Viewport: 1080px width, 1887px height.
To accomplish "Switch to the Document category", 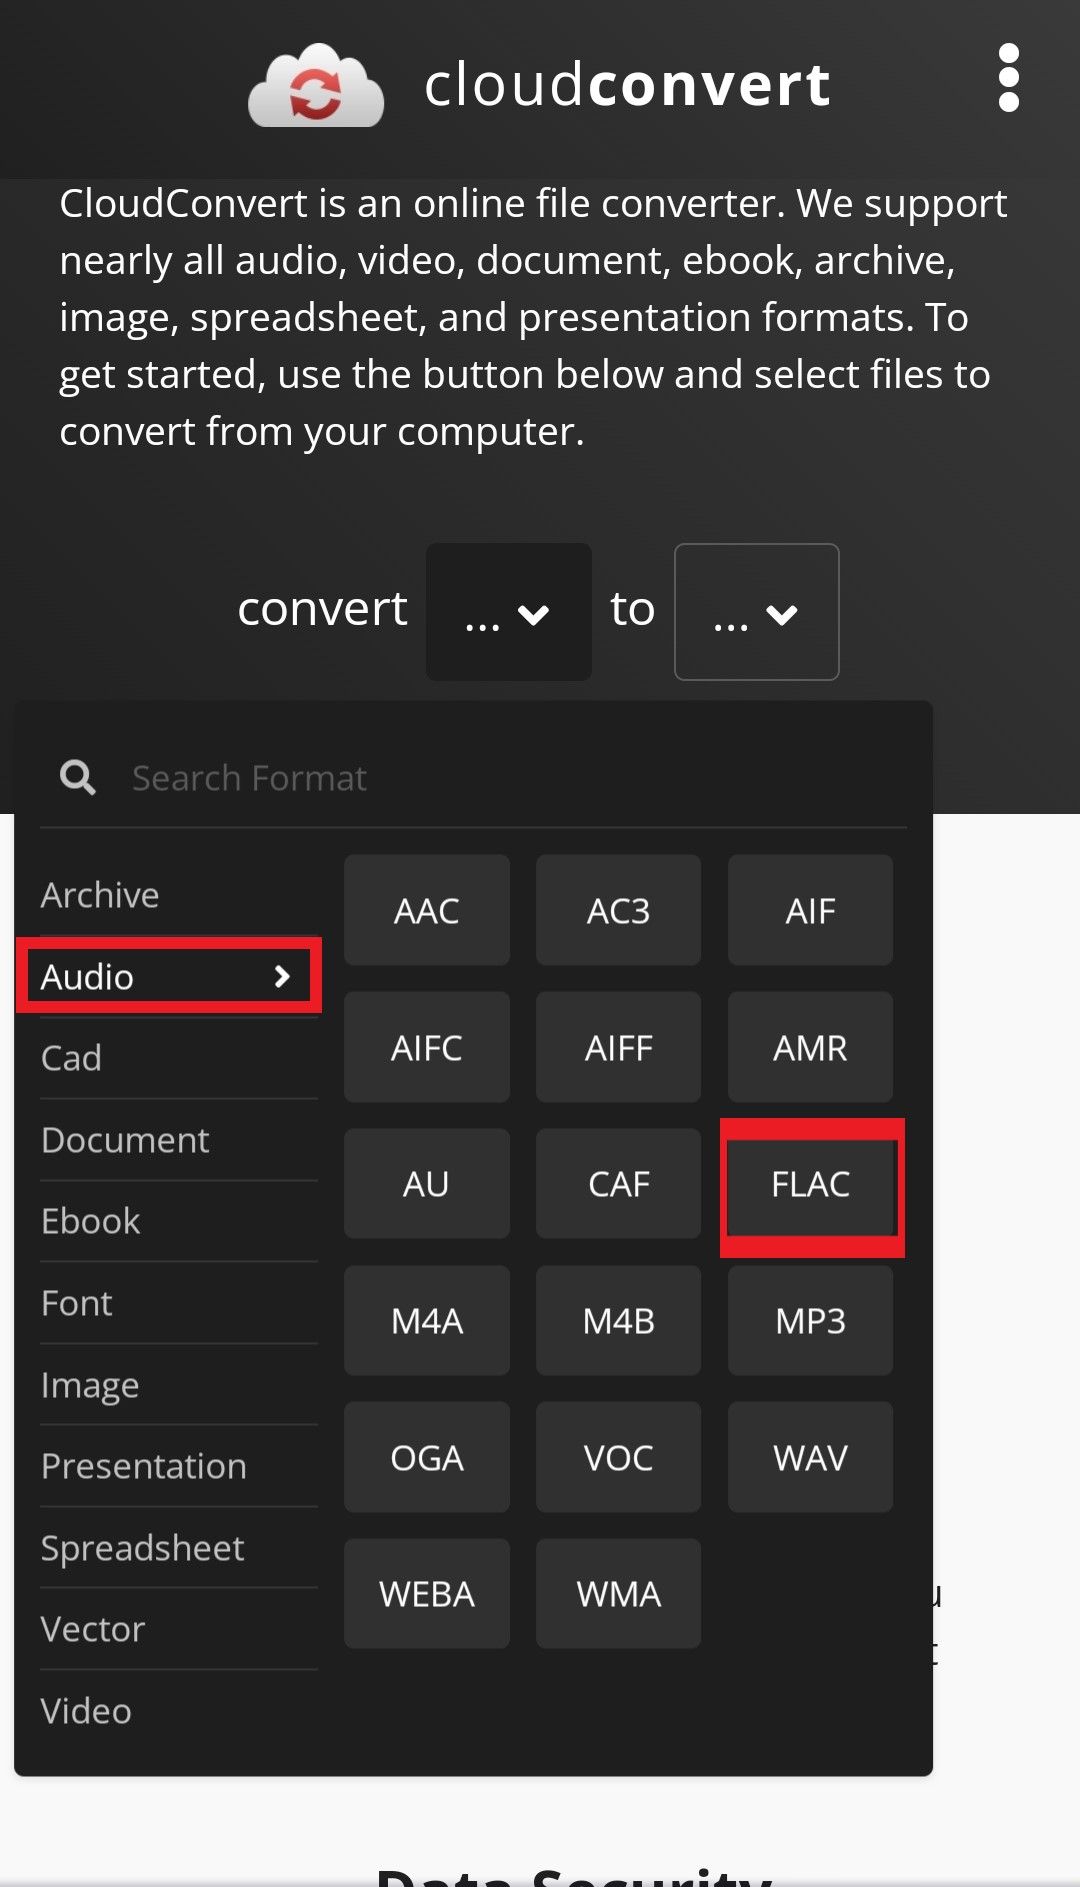I will [x=125, y=1139].
